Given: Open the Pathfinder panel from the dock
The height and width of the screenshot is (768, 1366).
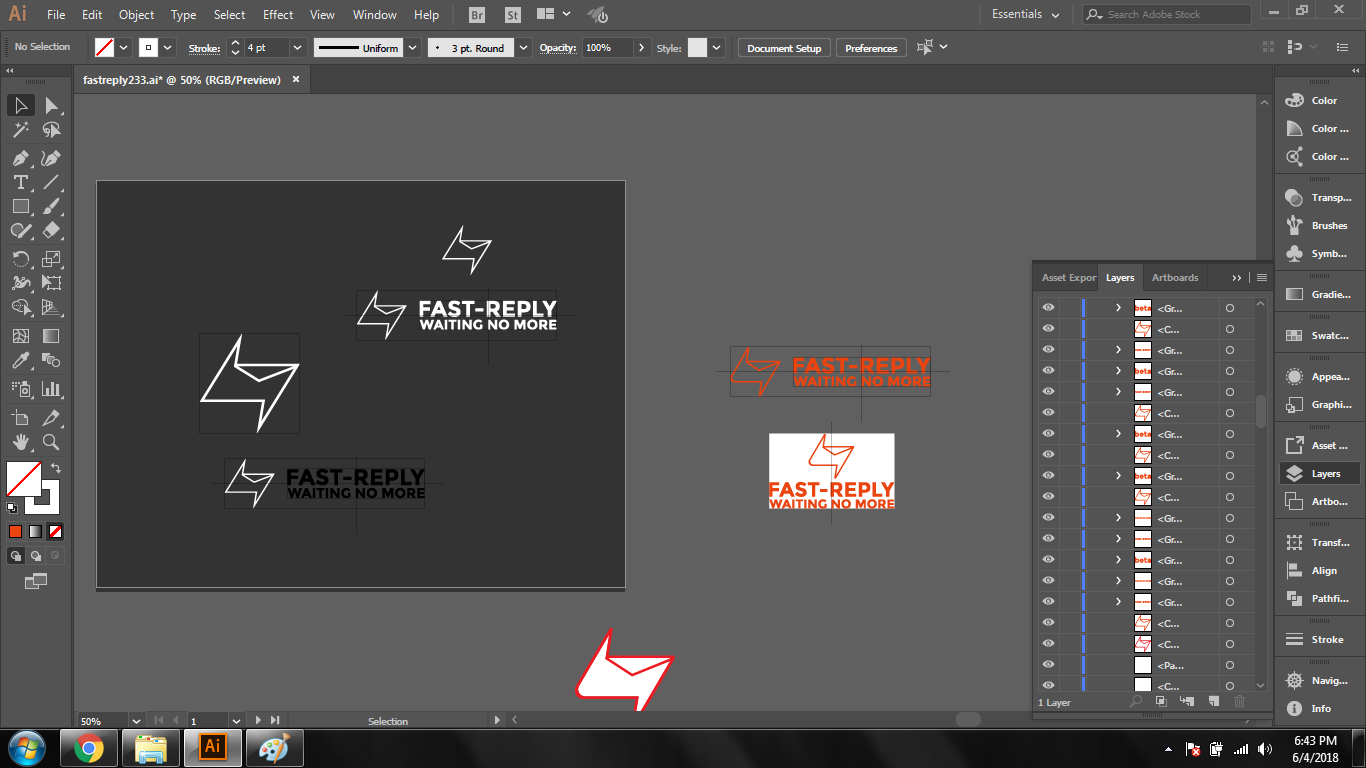Looking at the screenshot, I should click(x=1317, y=598).
